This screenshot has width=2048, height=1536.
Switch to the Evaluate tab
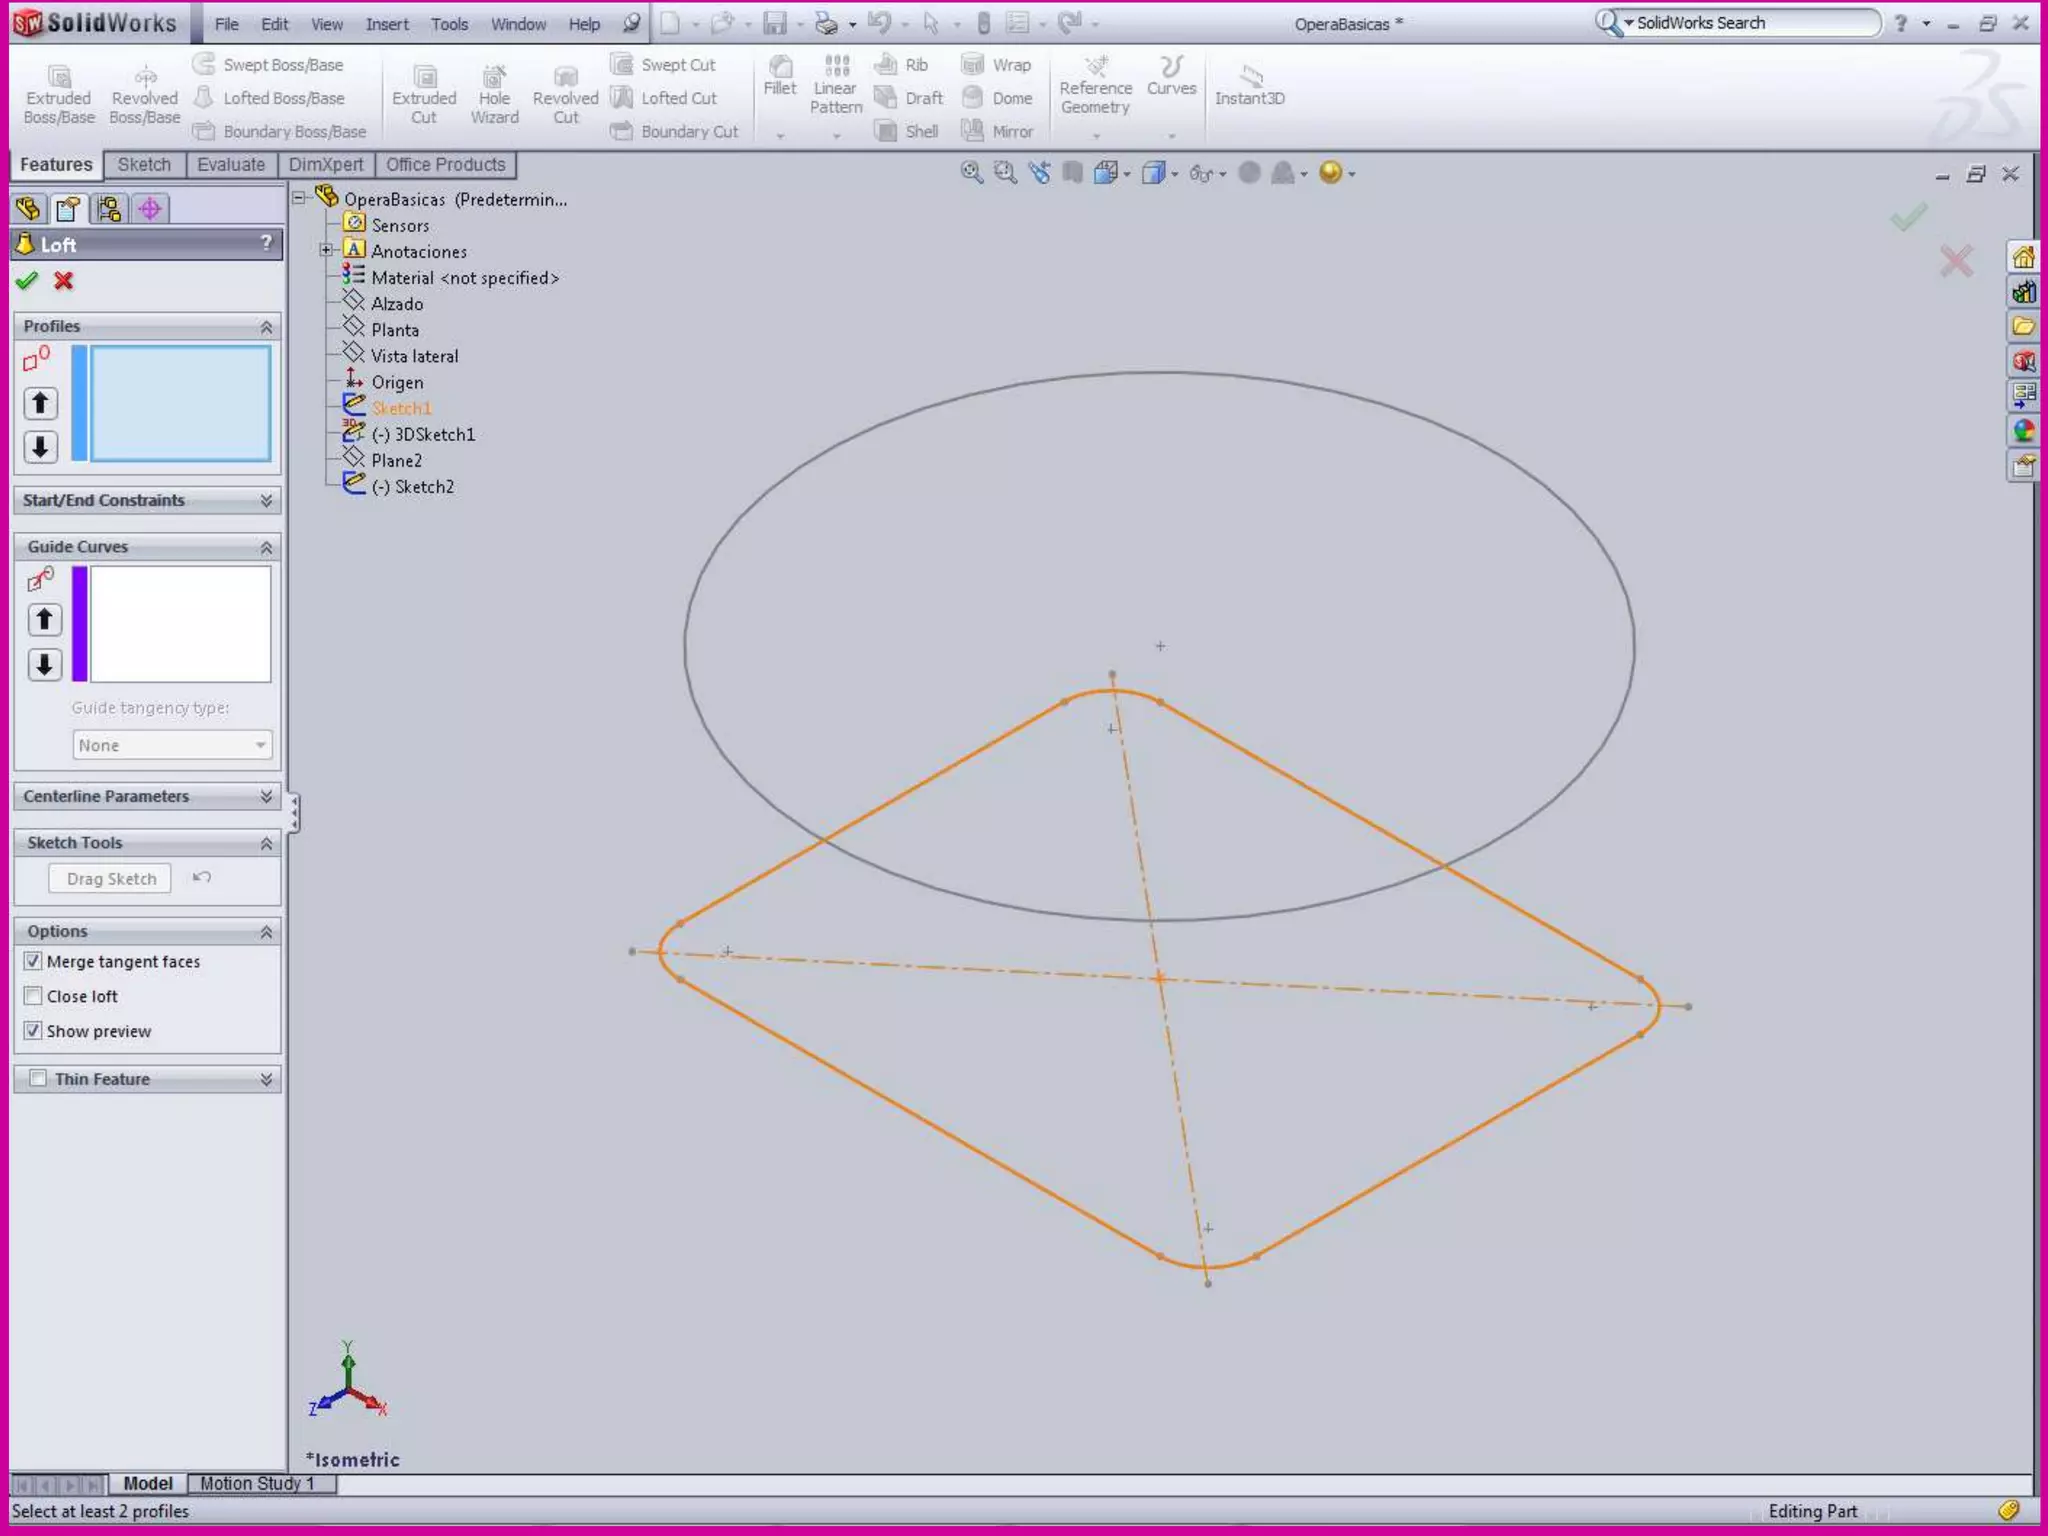231,165
